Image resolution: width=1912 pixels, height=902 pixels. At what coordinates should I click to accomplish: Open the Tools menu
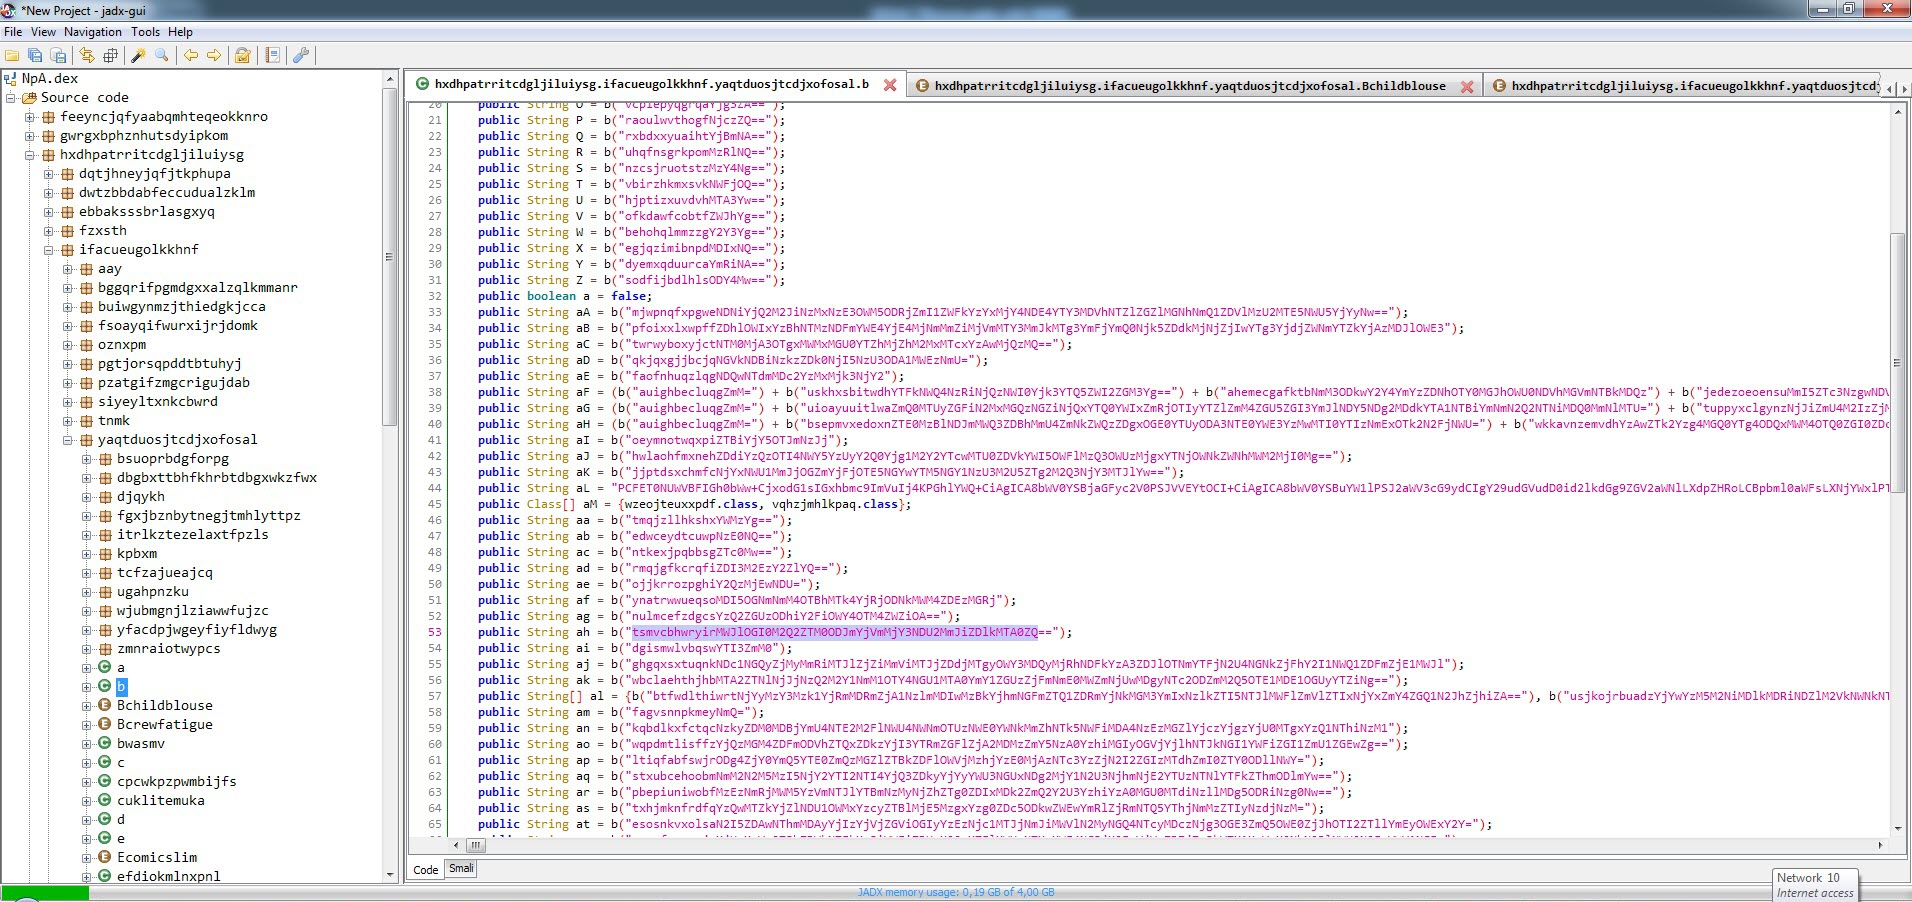coord(145,32)
